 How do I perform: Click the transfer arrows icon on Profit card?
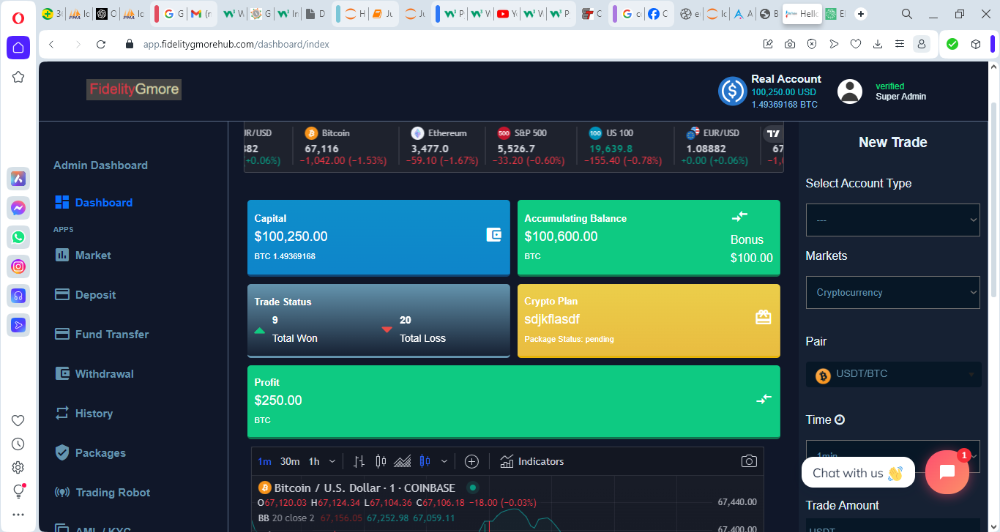[x=764, y=398]
